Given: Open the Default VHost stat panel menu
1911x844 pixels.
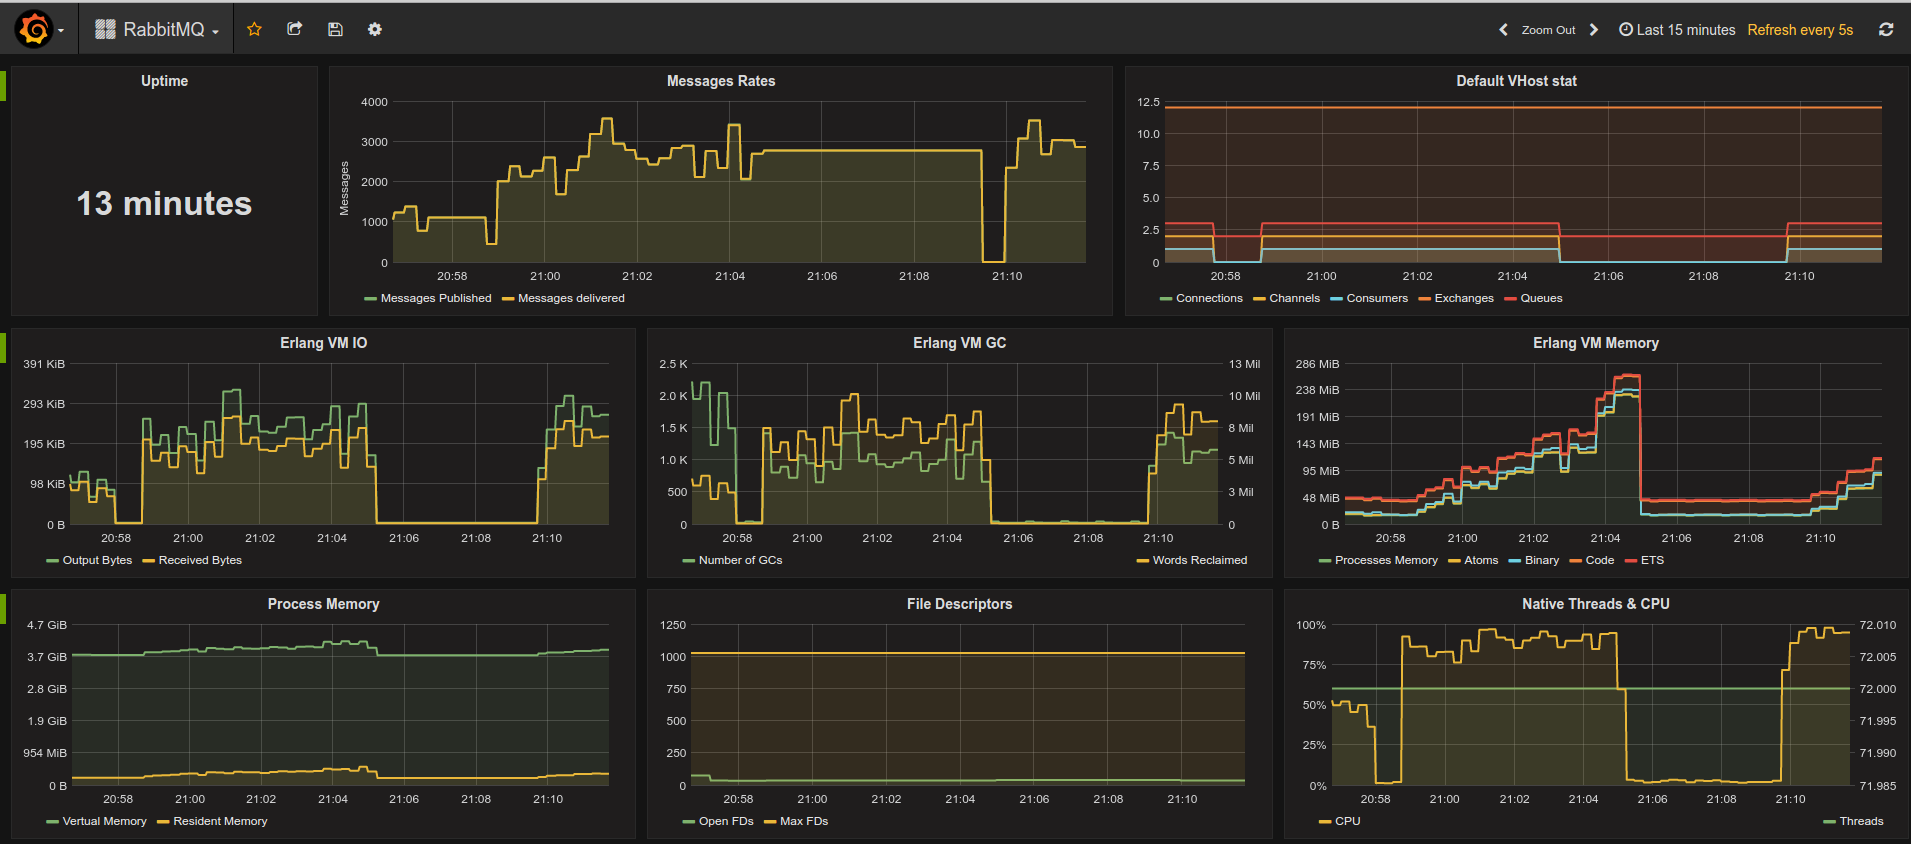Looking at the screenshot, I should click(x=1516, y=81).
